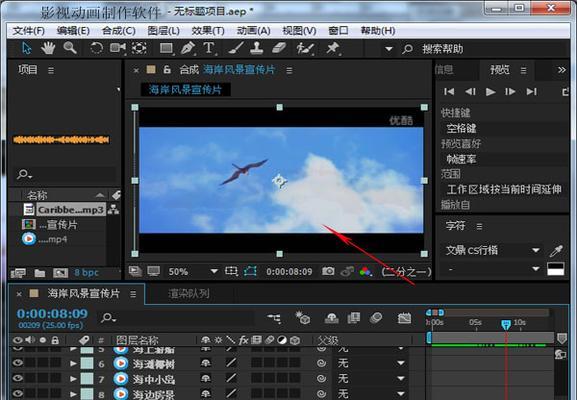
Task: Select the Zoom magnifier tool
Action: click(70, 48)
